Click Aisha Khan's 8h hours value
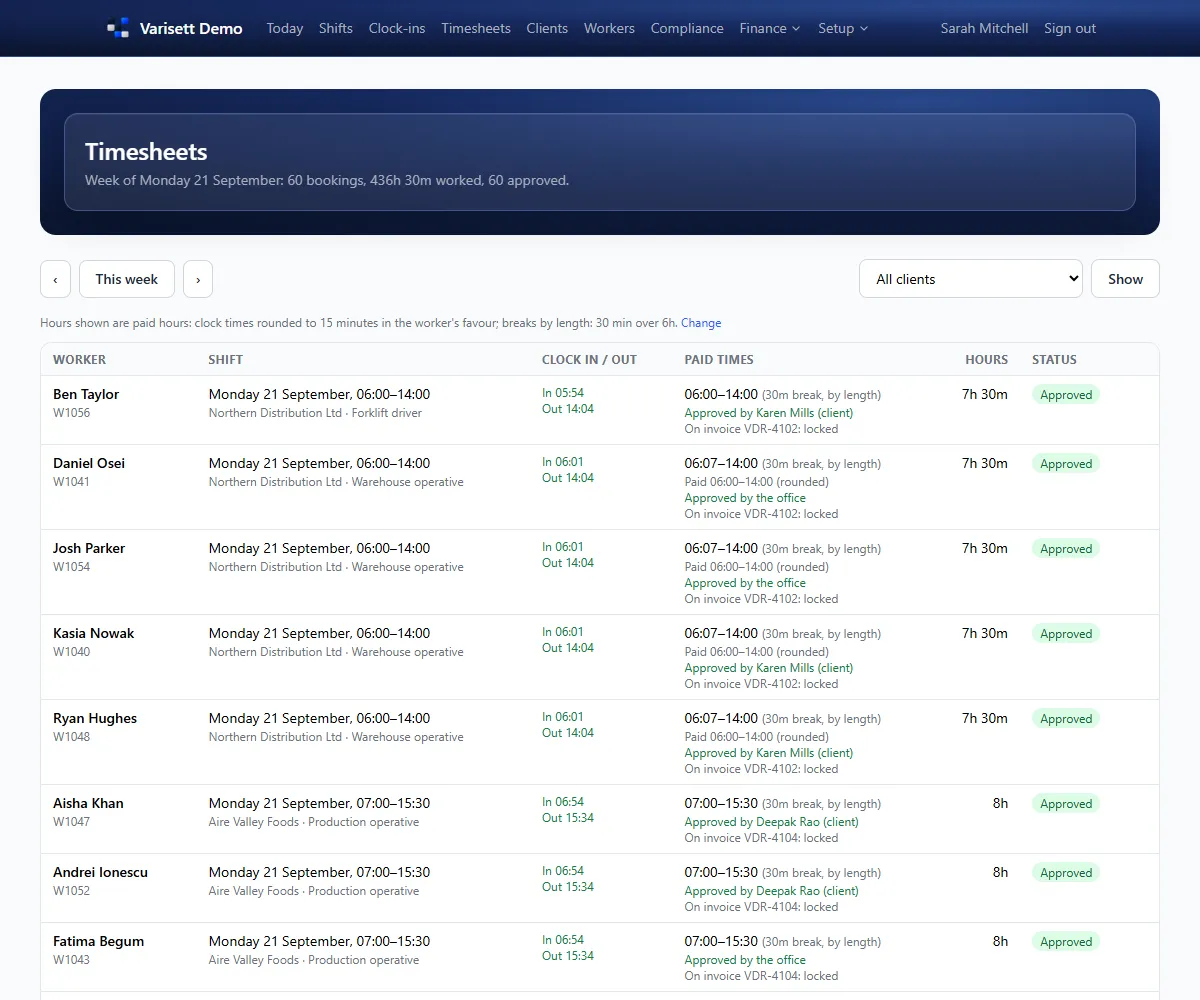The width and height of the screenshot is (1200, 1000). pyautogui.click(x=1000, y=803)
